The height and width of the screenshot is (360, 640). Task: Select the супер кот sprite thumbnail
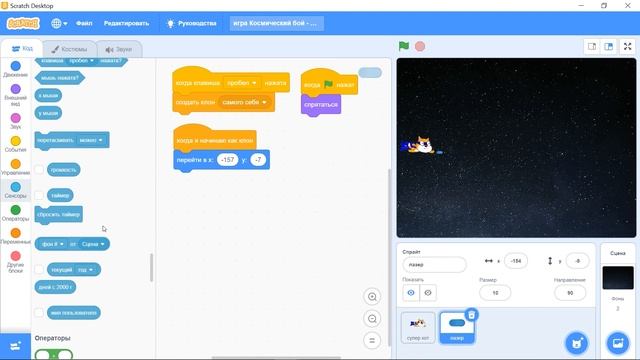418,328
